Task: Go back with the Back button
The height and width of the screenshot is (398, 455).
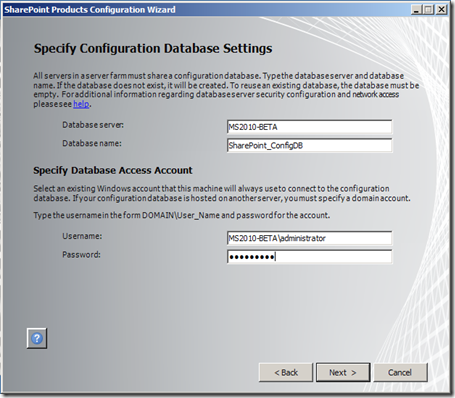Action: pyautogui.click(x=286, y=372)
